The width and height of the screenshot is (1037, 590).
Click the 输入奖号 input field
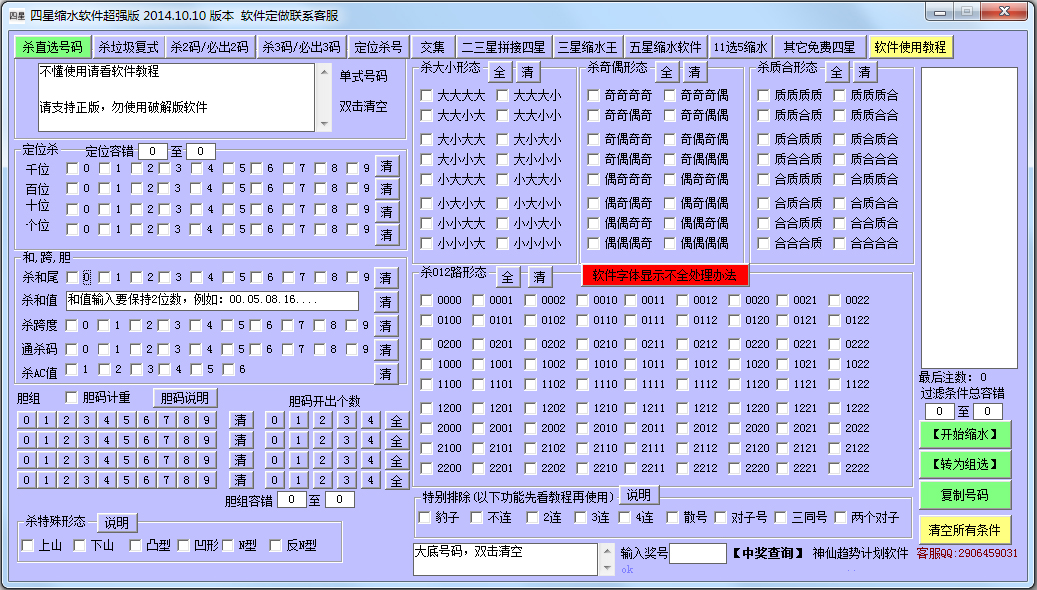coord(697,553)
